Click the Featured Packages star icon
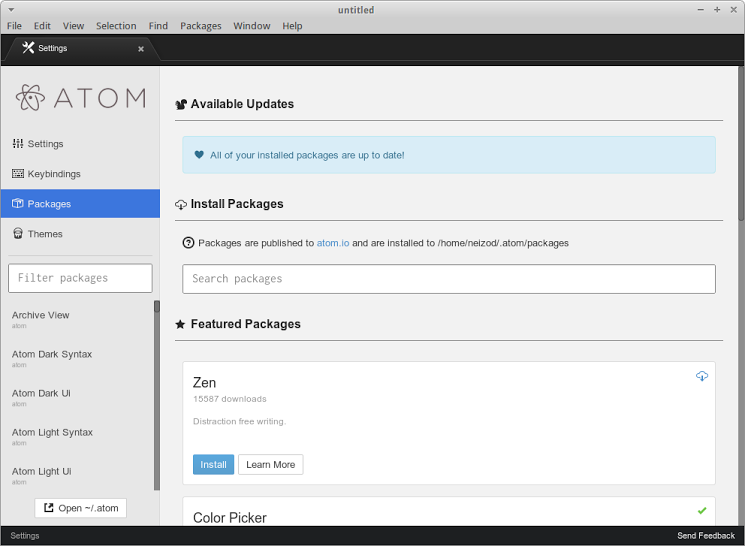This screenshot has height=546, width=745. coord(180,325)
